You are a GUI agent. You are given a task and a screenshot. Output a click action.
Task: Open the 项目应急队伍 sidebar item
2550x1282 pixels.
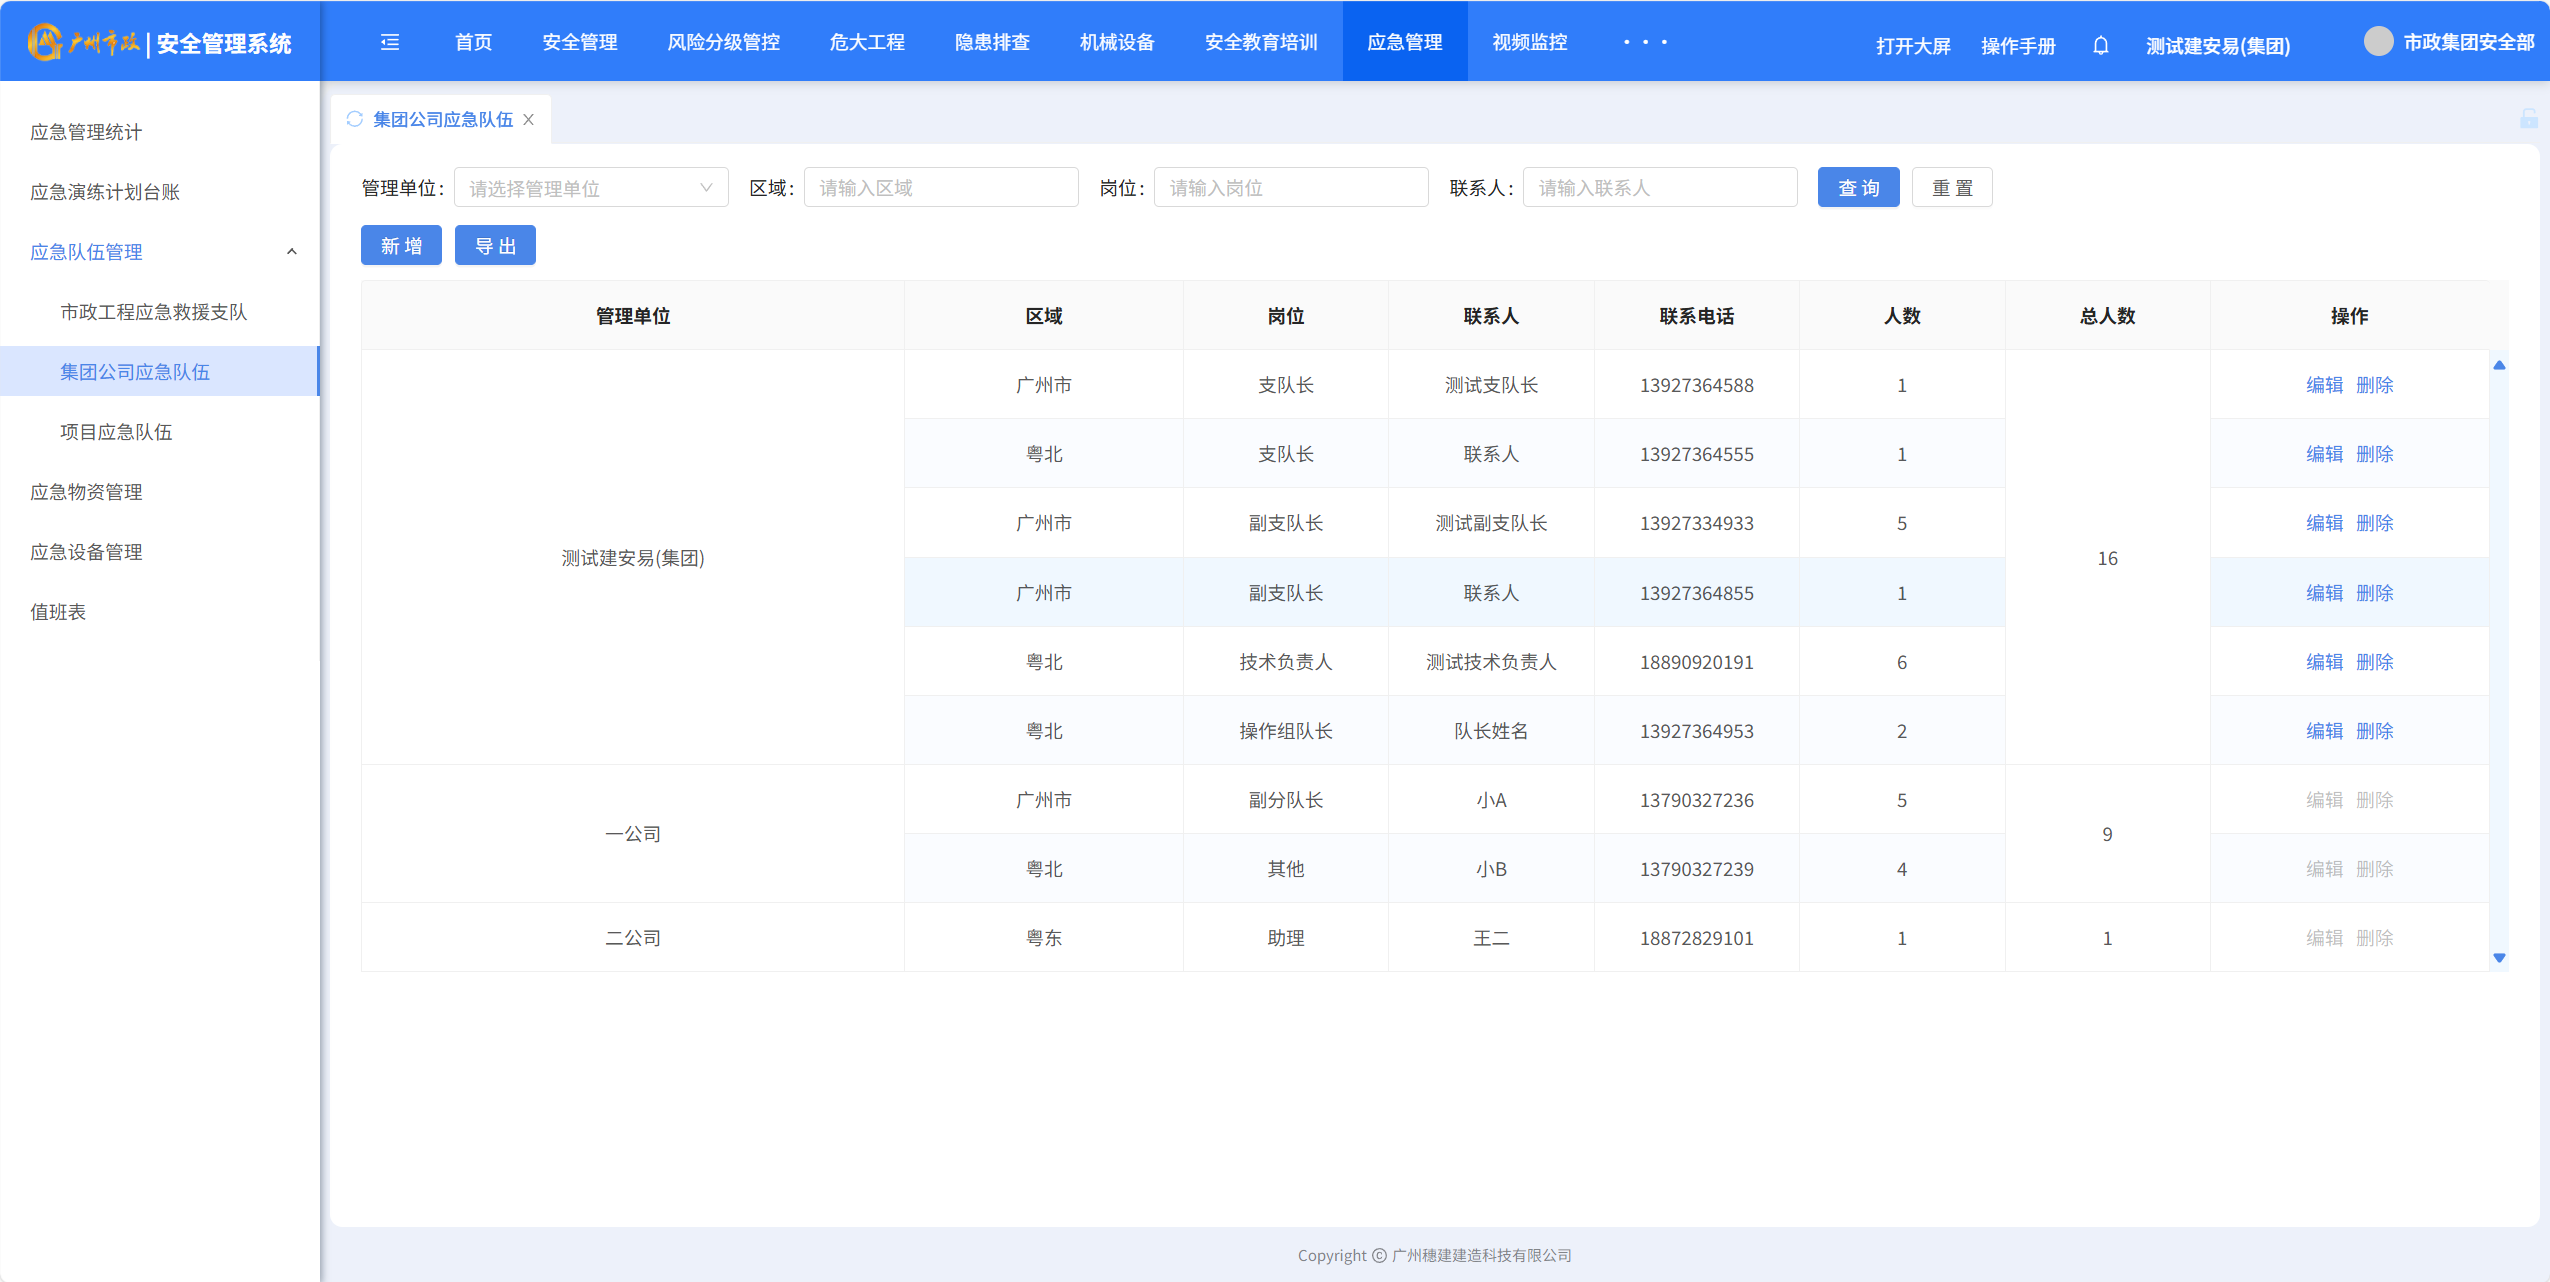116,432
